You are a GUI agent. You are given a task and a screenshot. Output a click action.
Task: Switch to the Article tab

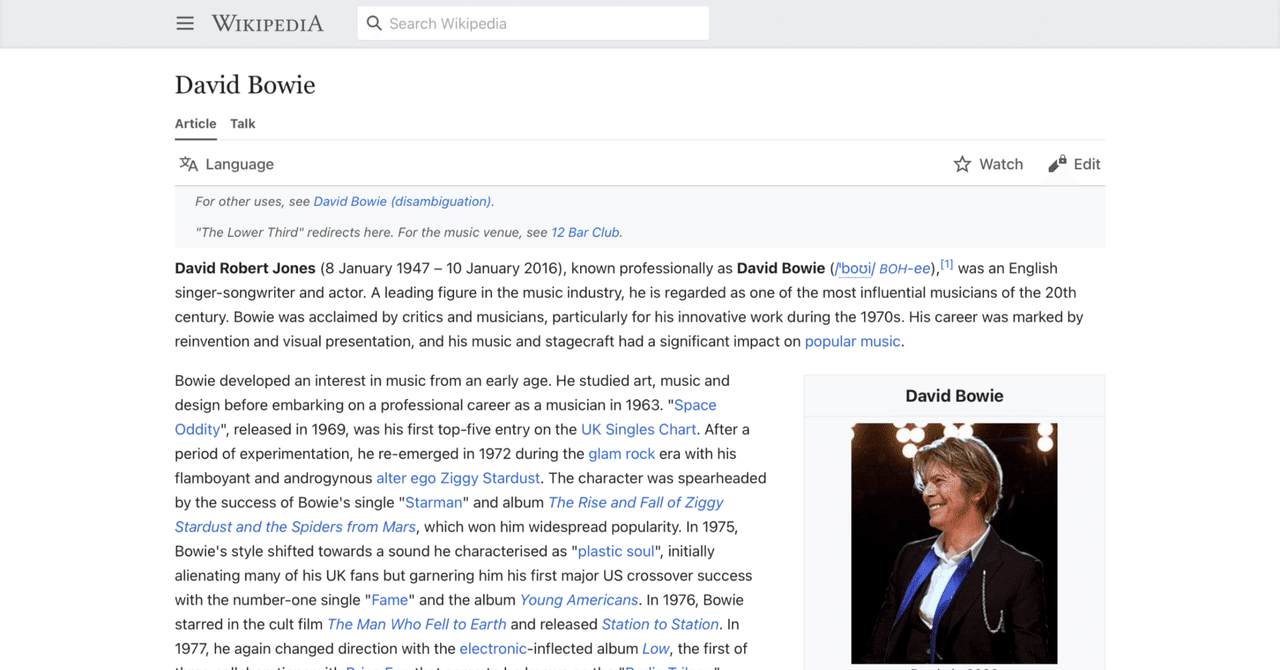tap(196, 124)
